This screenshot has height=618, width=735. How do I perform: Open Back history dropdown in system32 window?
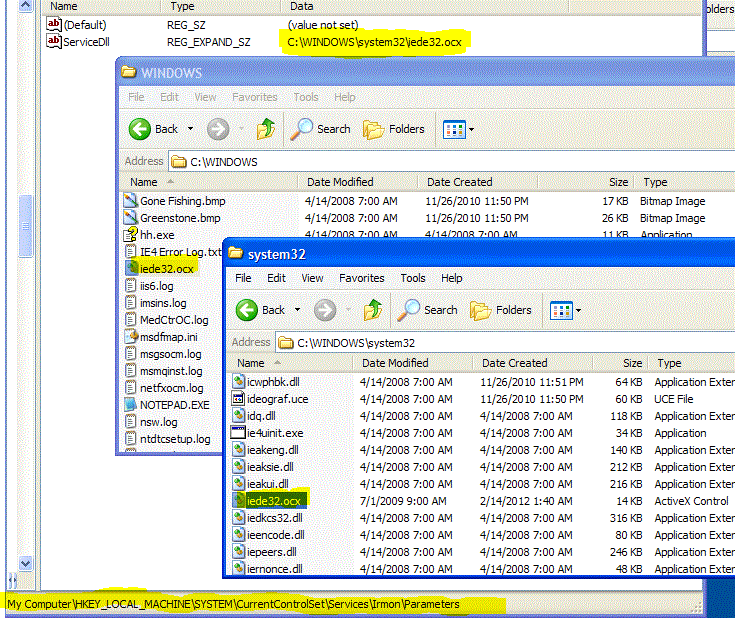coord(297,310)
